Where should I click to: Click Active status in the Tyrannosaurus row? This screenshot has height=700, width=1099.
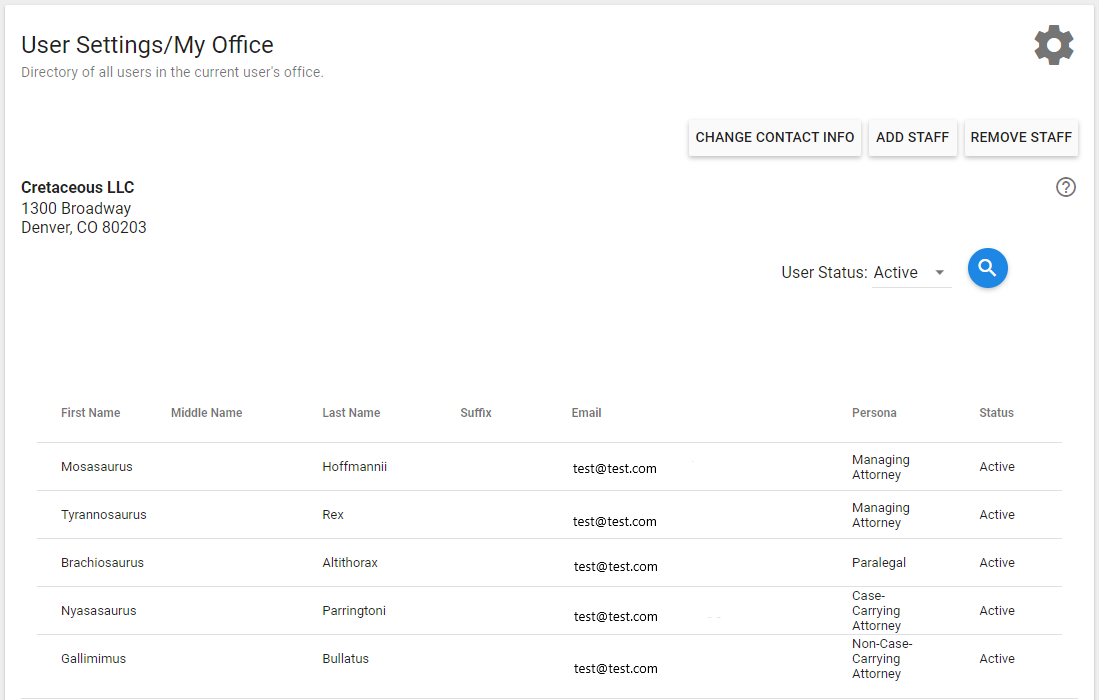pos(997,515)
